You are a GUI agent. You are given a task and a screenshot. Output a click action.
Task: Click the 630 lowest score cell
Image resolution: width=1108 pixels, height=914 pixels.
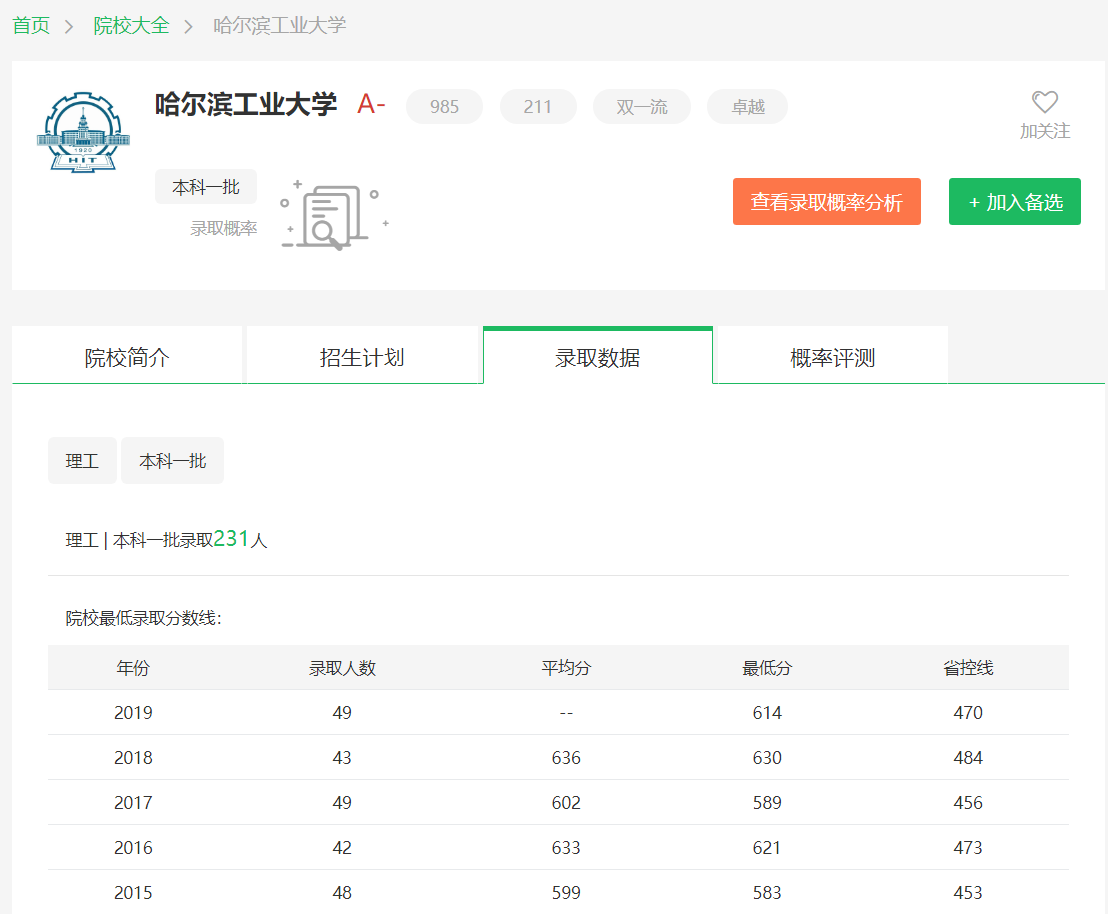click(767, 758)
